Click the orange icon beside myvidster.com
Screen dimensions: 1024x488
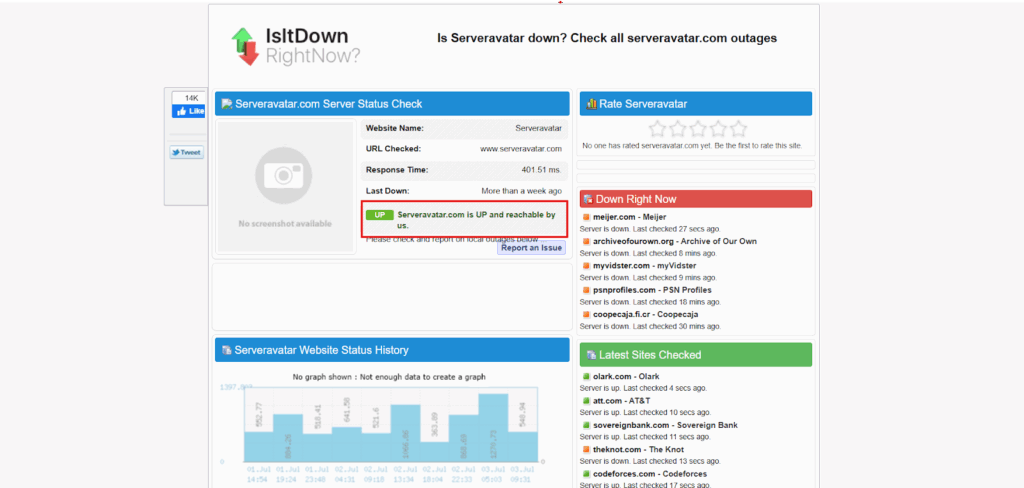click(x=586, y=266)
